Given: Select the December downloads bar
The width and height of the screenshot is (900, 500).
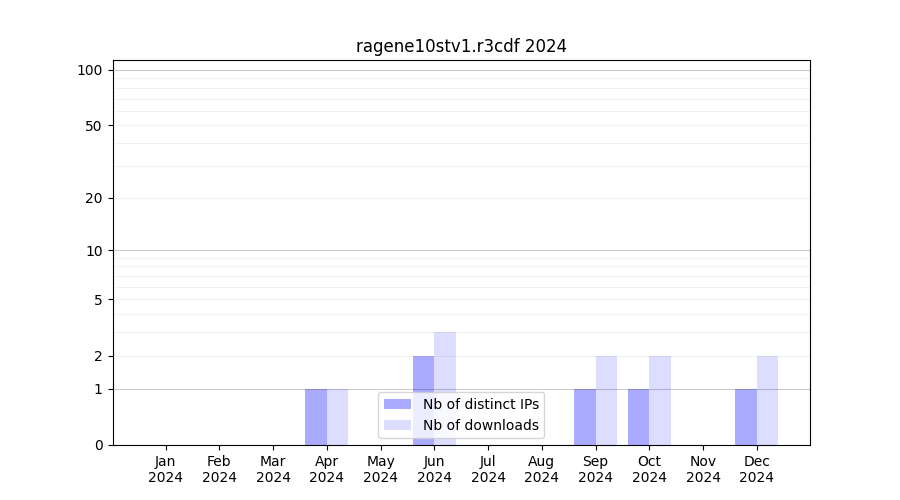Looking at the screenshot, I should click(x=767, y=400).
